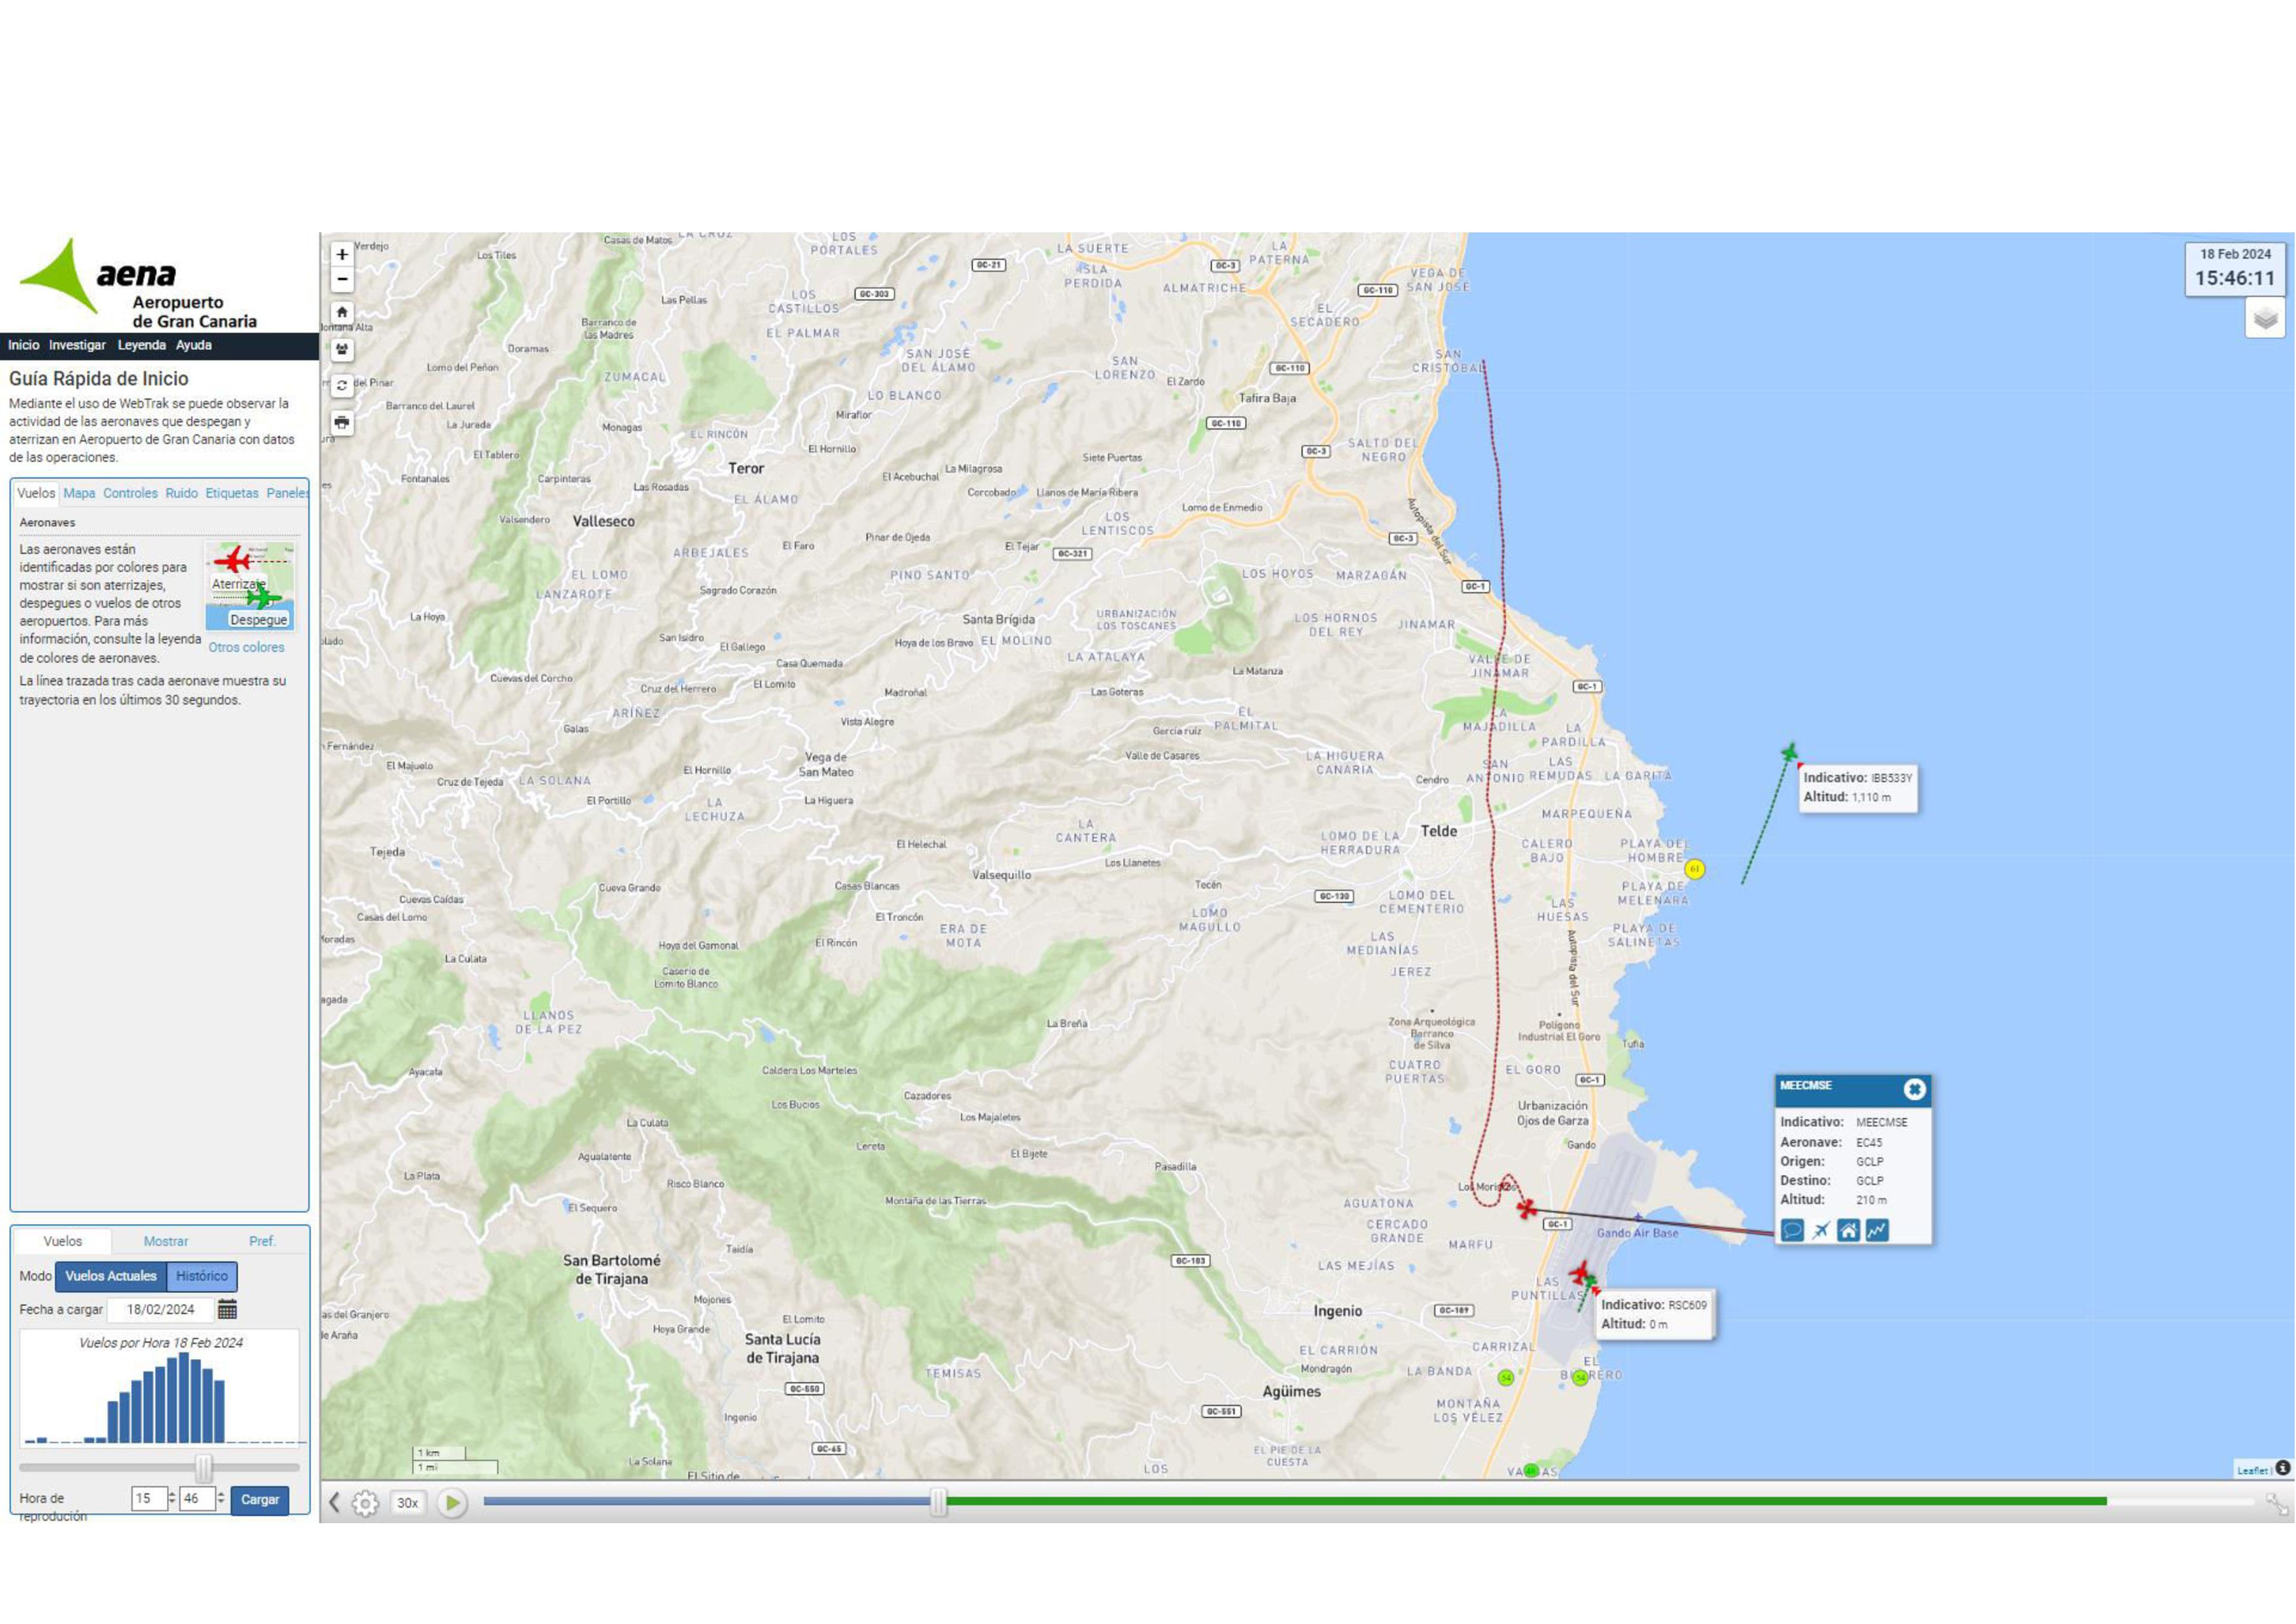
Task: Click the home icon in MEECMSE popup
Action: 1848,1230
